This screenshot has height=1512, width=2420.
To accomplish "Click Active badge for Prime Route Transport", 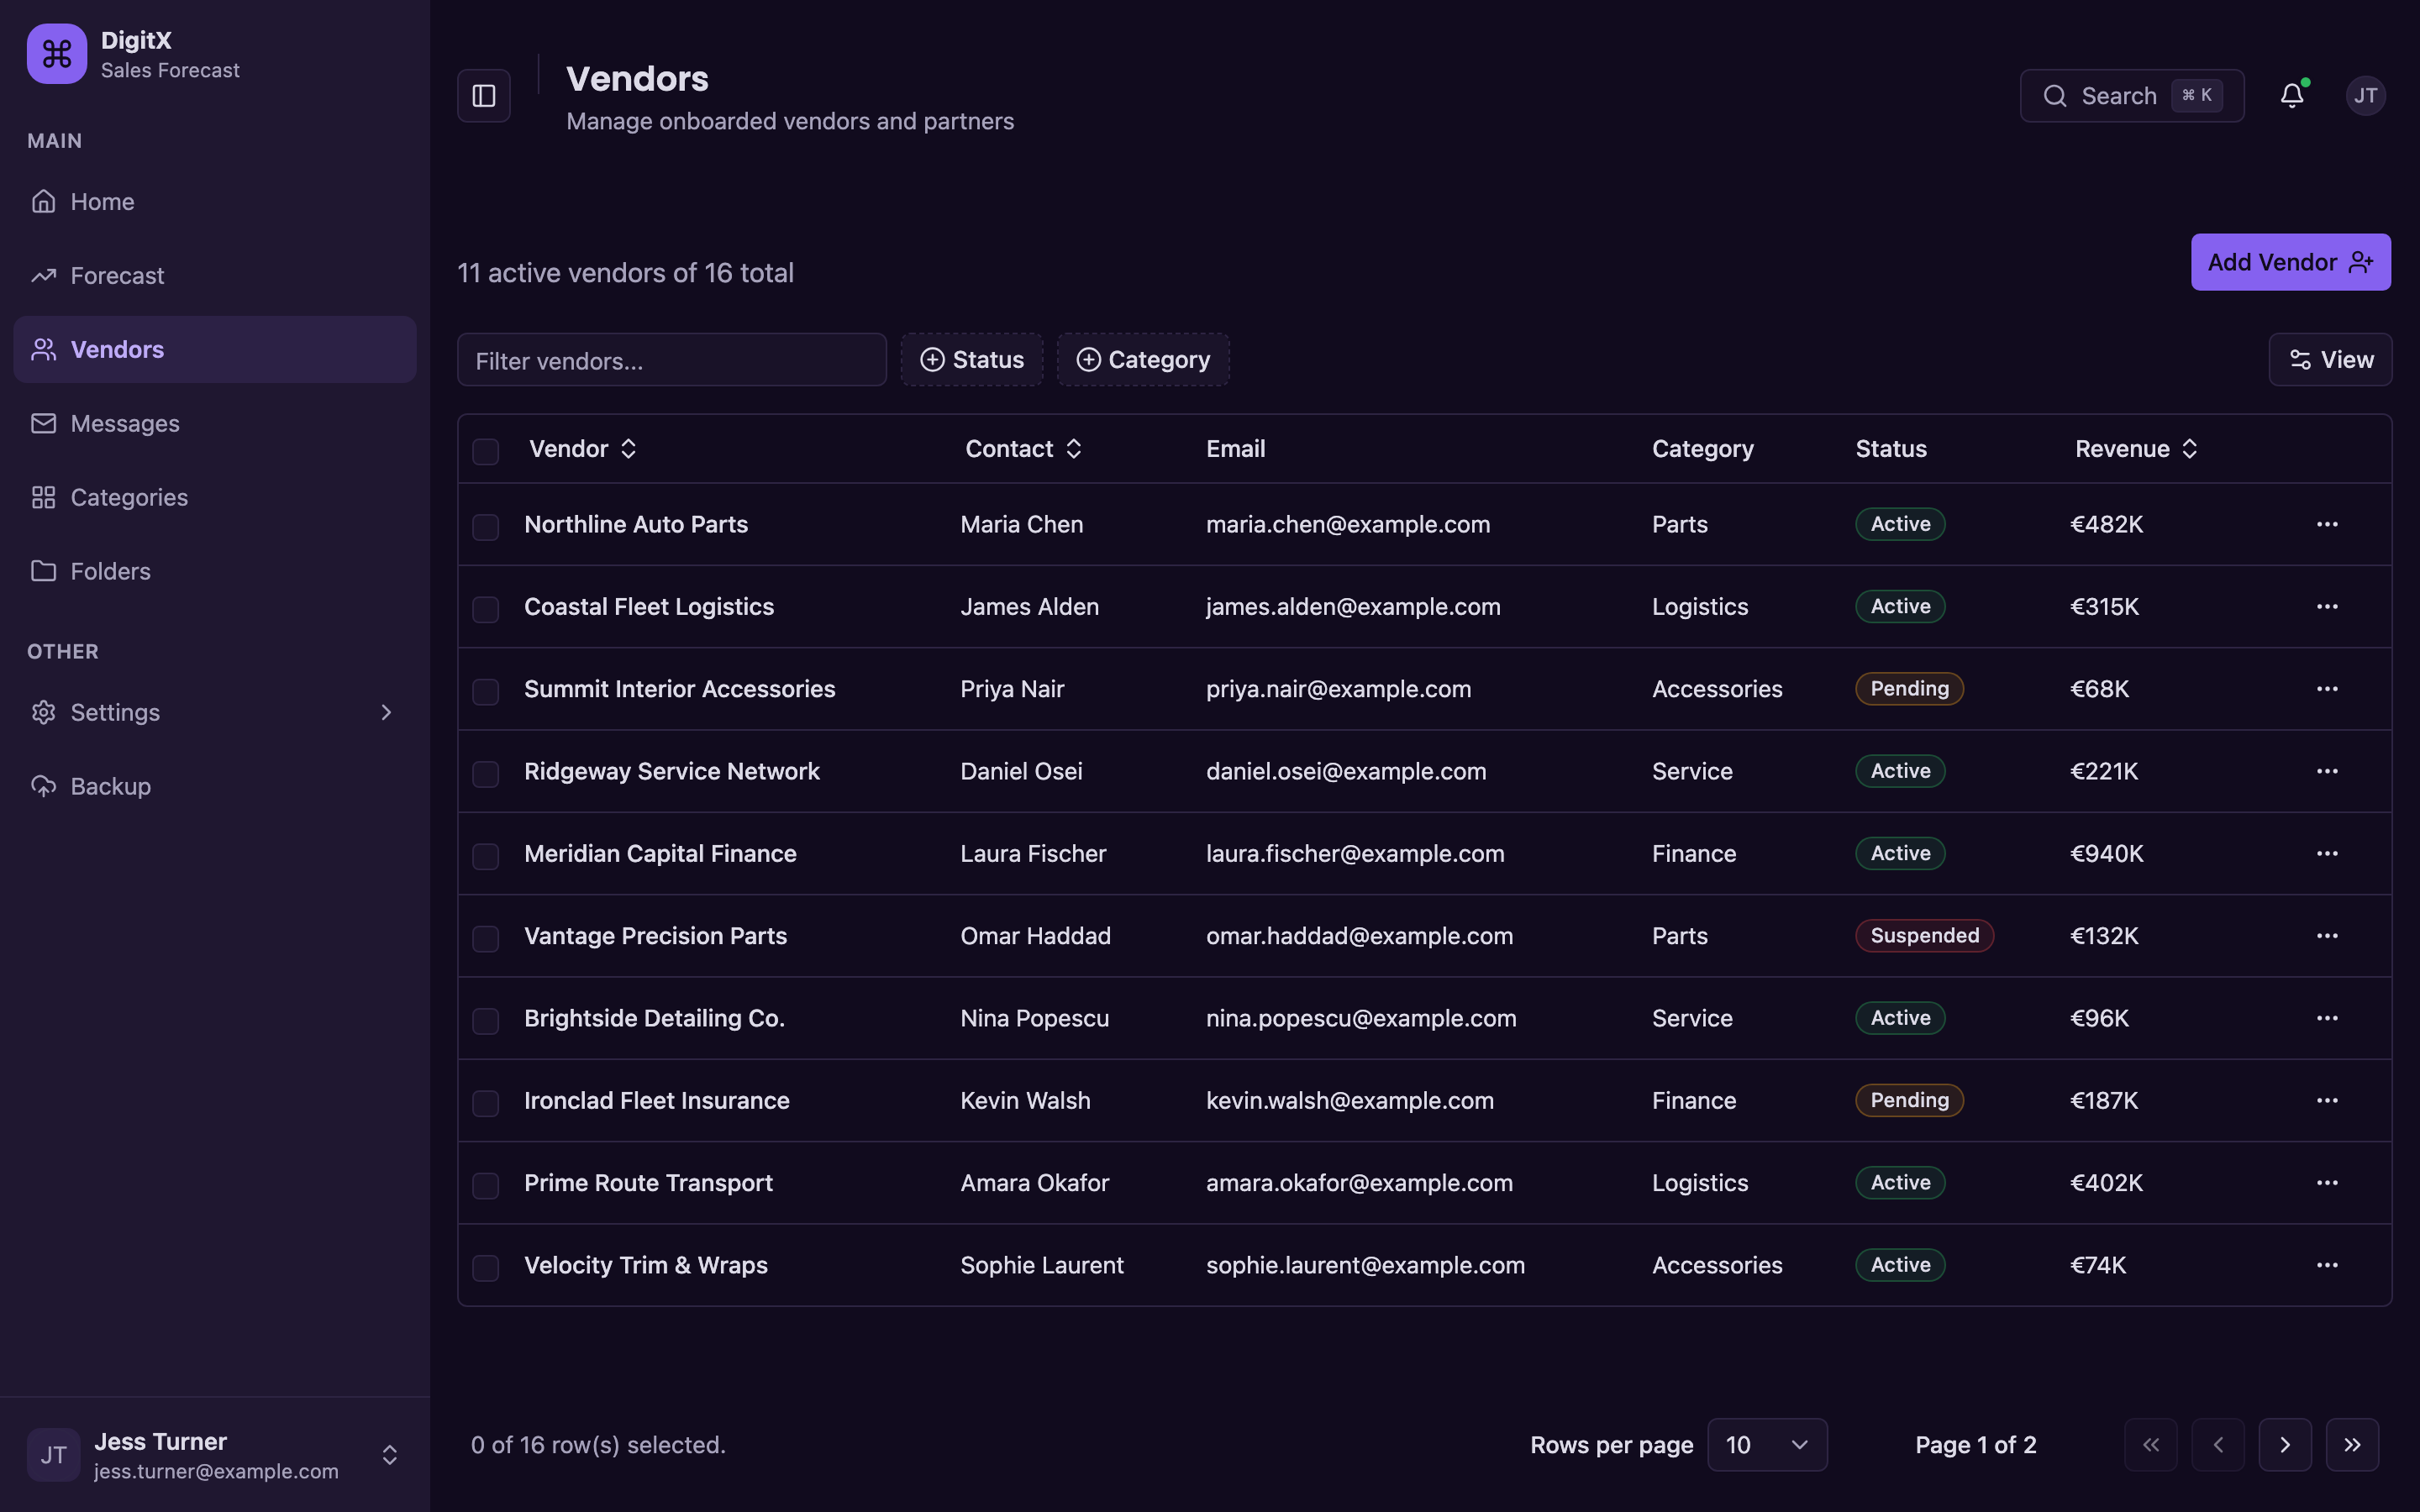I will tap(1900, 1183).
